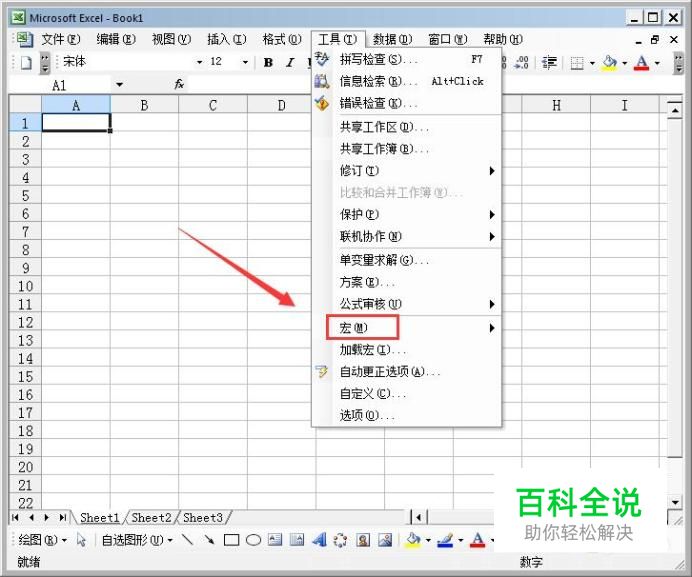692x577 pixels.
Task: Click the Insert Clip Art icon
Action: point(363,540)
